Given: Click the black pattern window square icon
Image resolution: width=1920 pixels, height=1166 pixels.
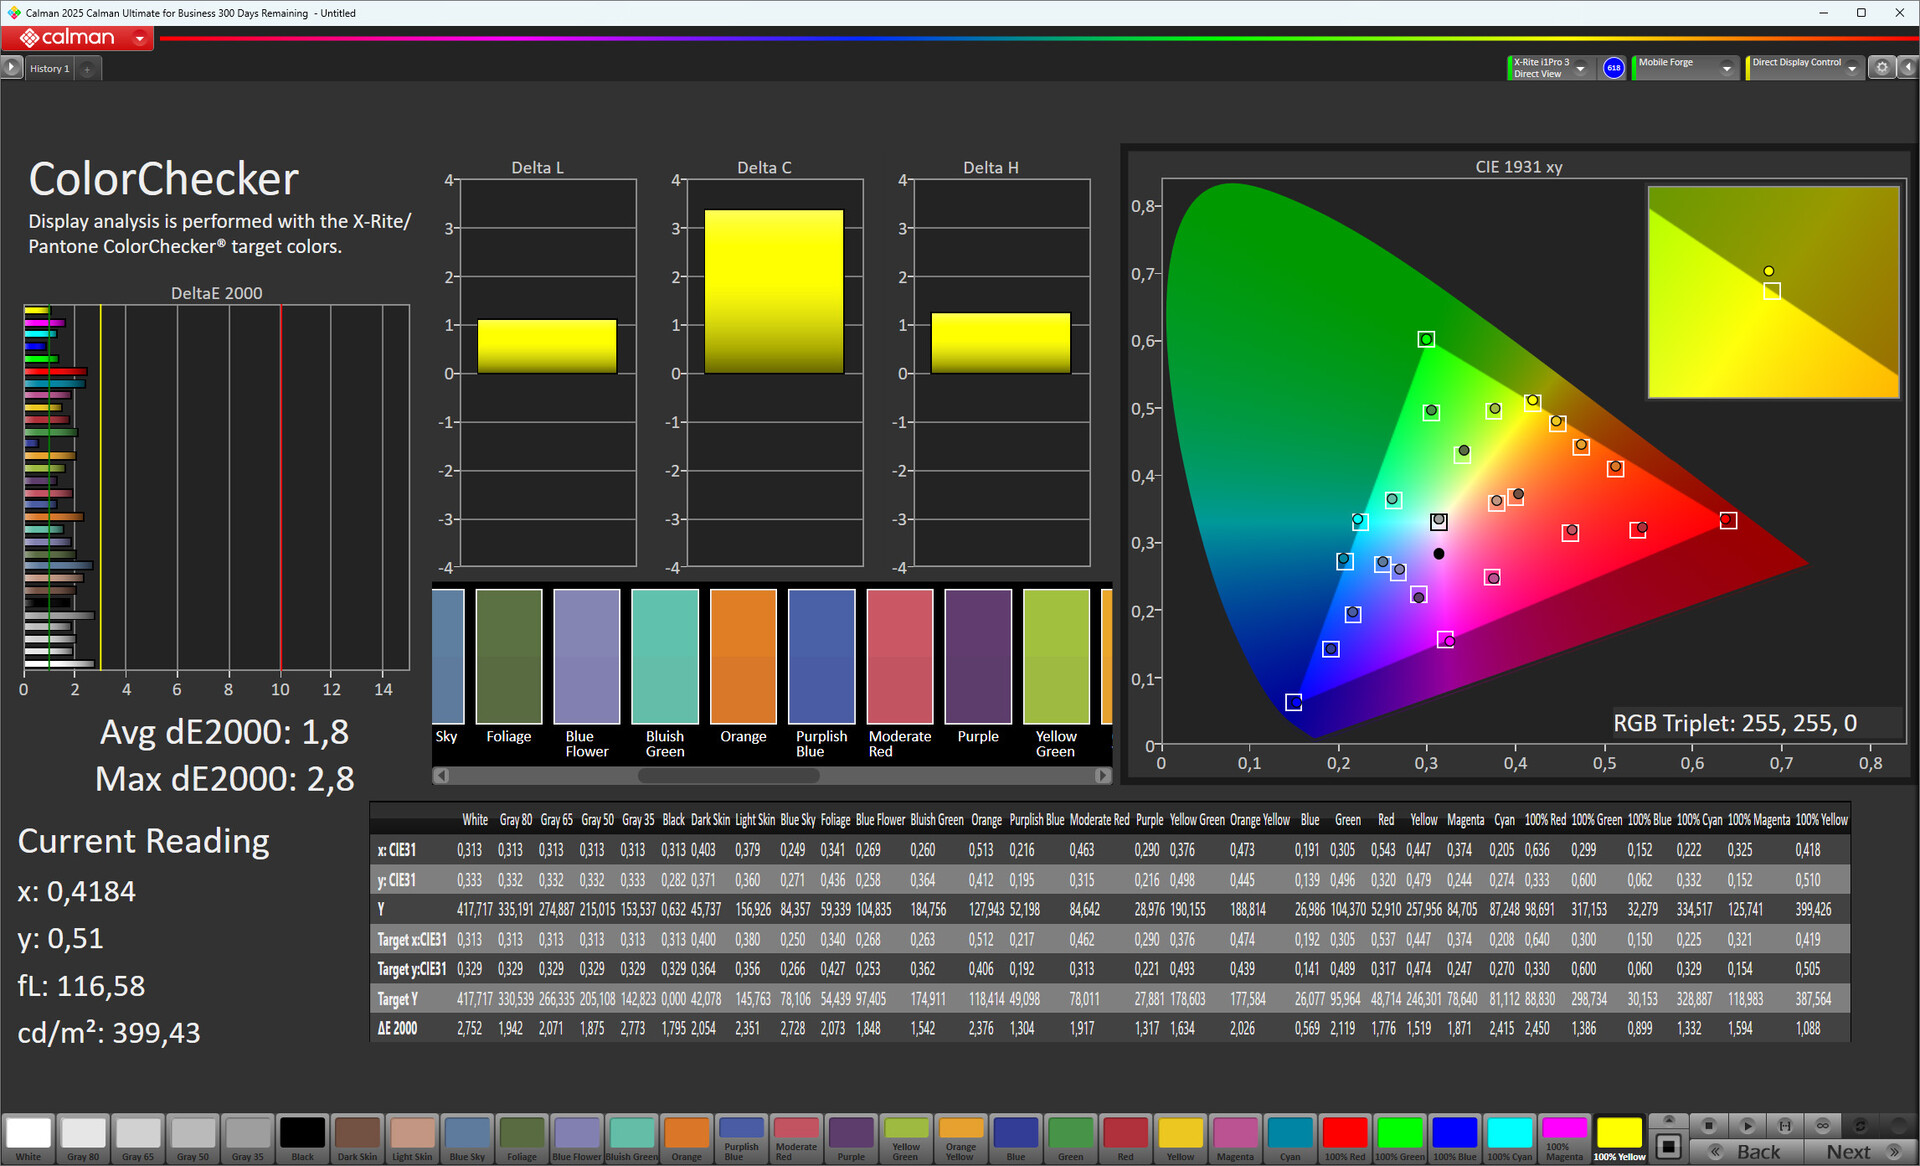Looking at the screenshot, I should tap(1668, 1146).
